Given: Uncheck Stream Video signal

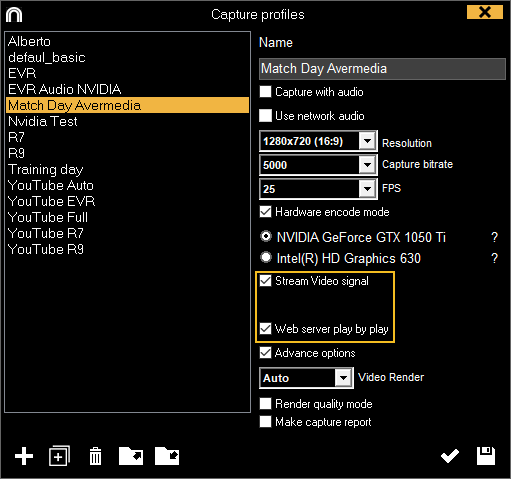Looking at the screenshot, I should 265,281.
